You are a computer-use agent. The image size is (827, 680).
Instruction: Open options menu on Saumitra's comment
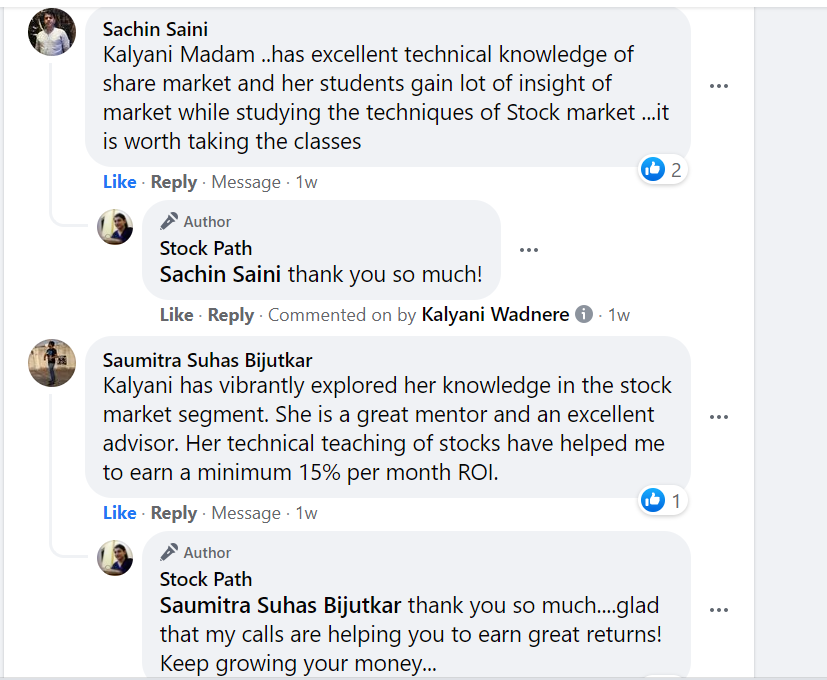click(718, 417)
